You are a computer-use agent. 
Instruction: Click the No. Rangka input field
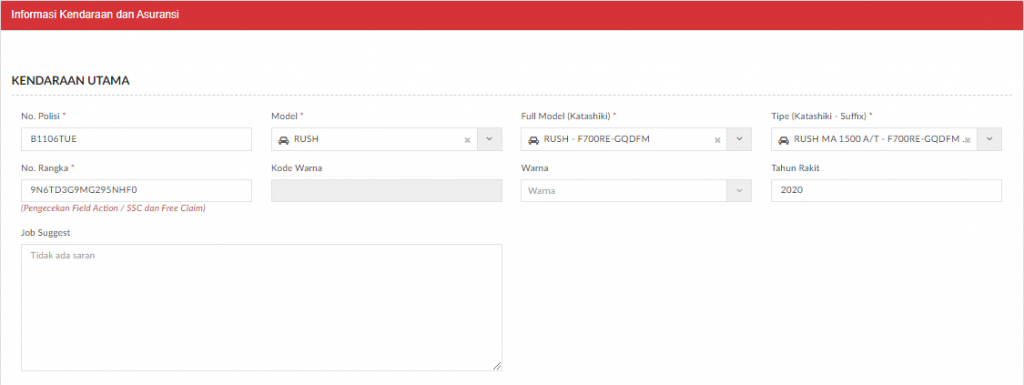136,191
